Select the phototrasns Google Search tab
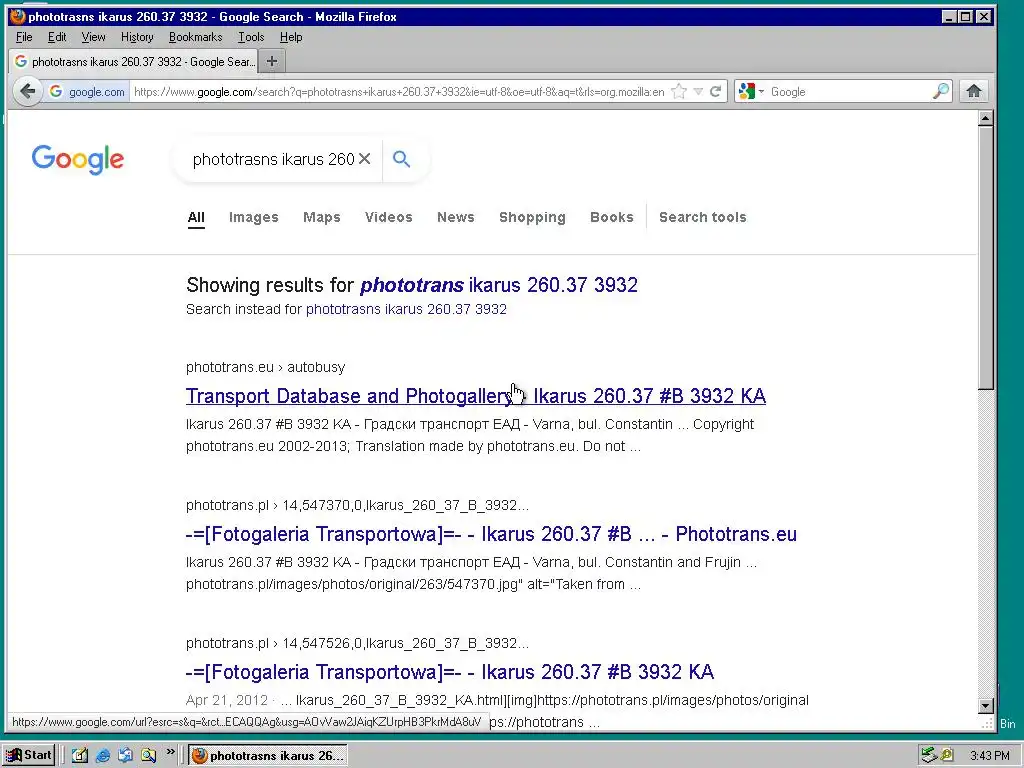The height and width of the screenshot is (768, 1024). (134, 61)
